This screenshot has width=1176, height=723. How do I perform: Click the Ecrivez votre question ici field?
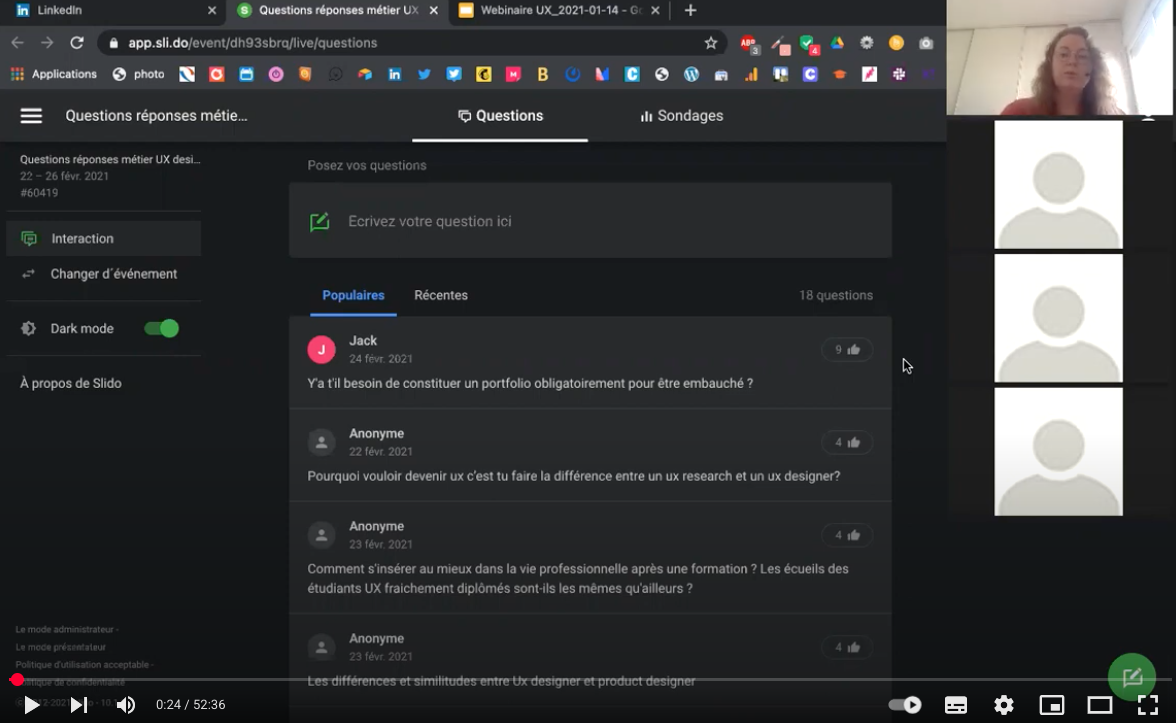[590, 221]
